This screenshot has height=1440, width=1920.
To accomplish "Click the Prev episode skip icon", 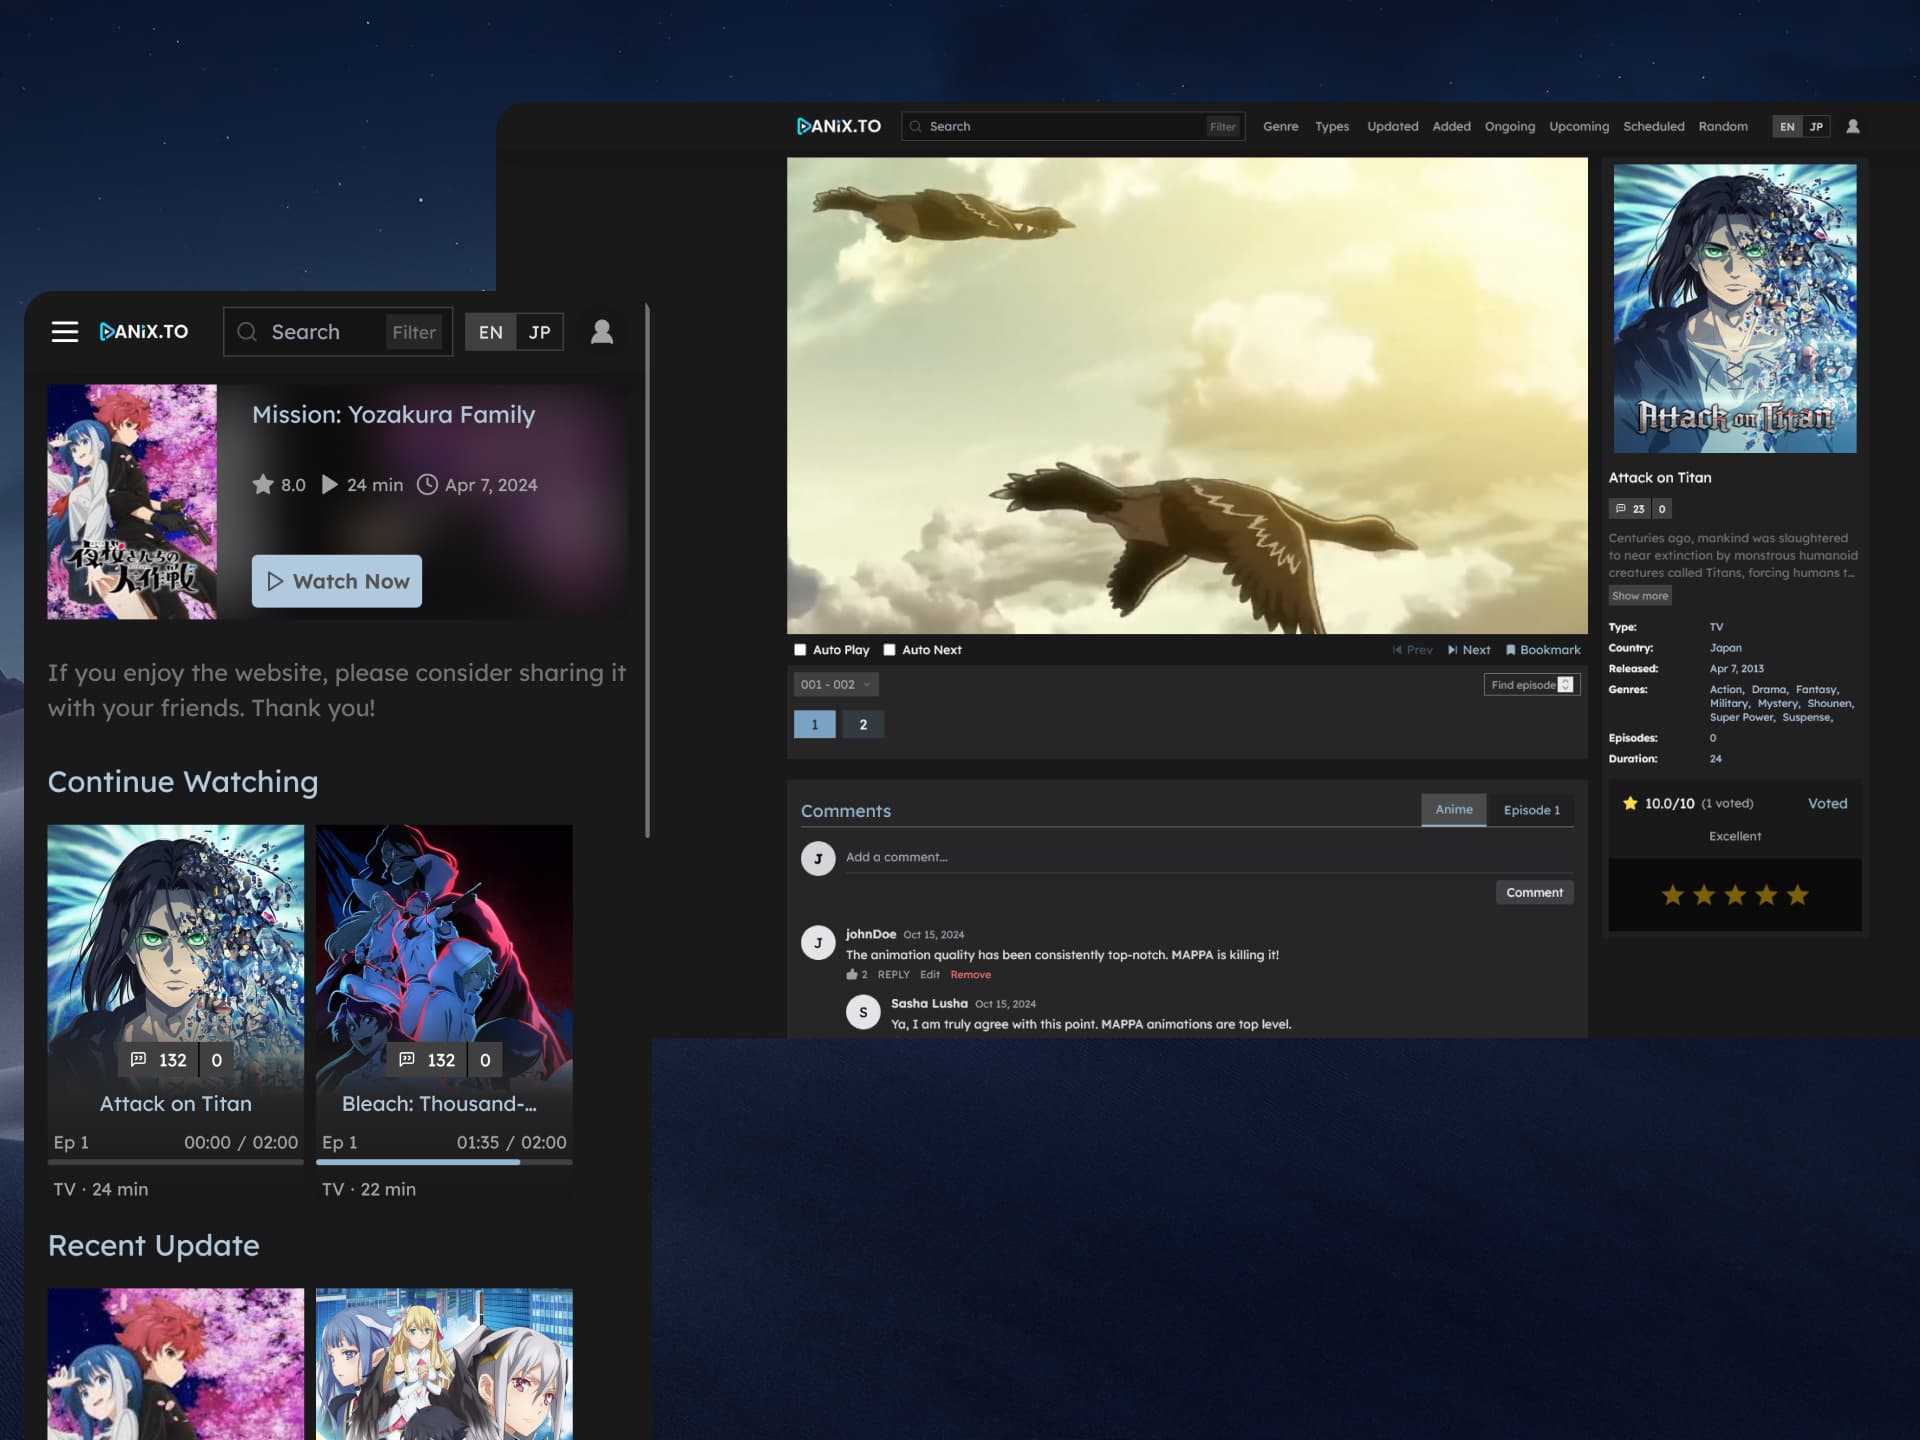I will tap(1397, 650).
